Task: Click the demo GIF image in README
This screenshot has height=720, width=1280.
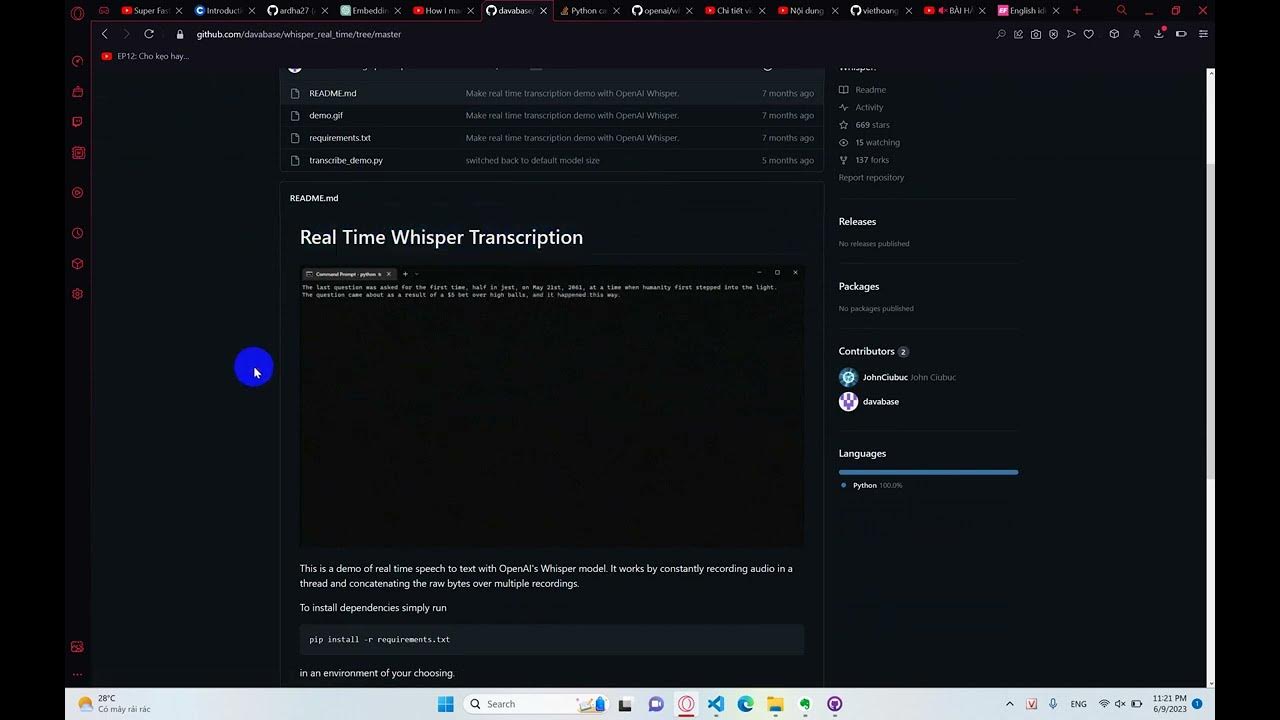Action: coord(552,406)
